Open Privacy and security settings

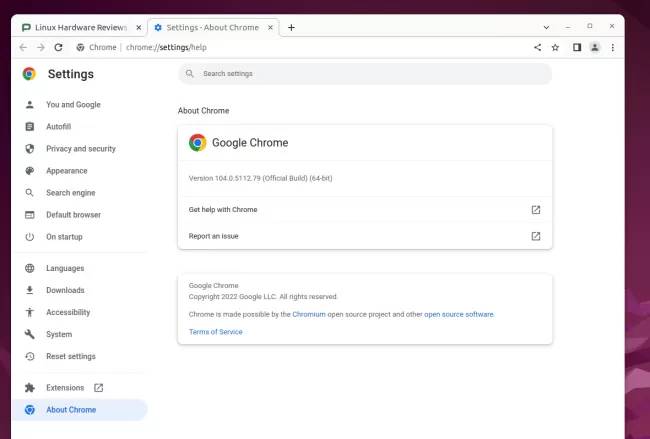click(x=80, y=149)
